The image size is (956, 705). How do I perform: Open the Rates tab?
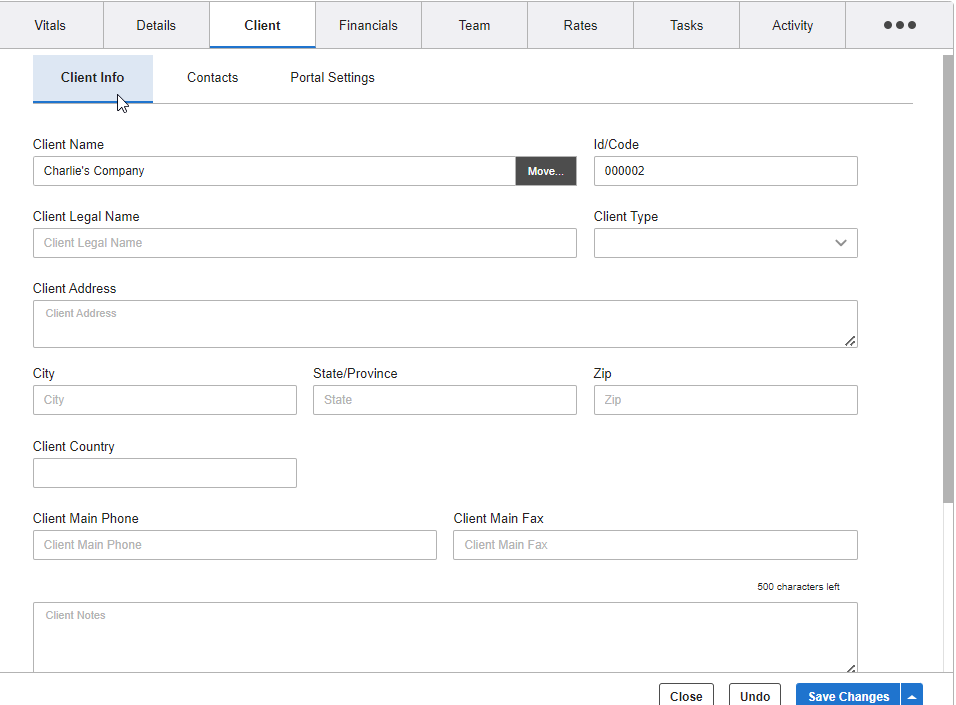pyautogui.click(x=579, y=25)
